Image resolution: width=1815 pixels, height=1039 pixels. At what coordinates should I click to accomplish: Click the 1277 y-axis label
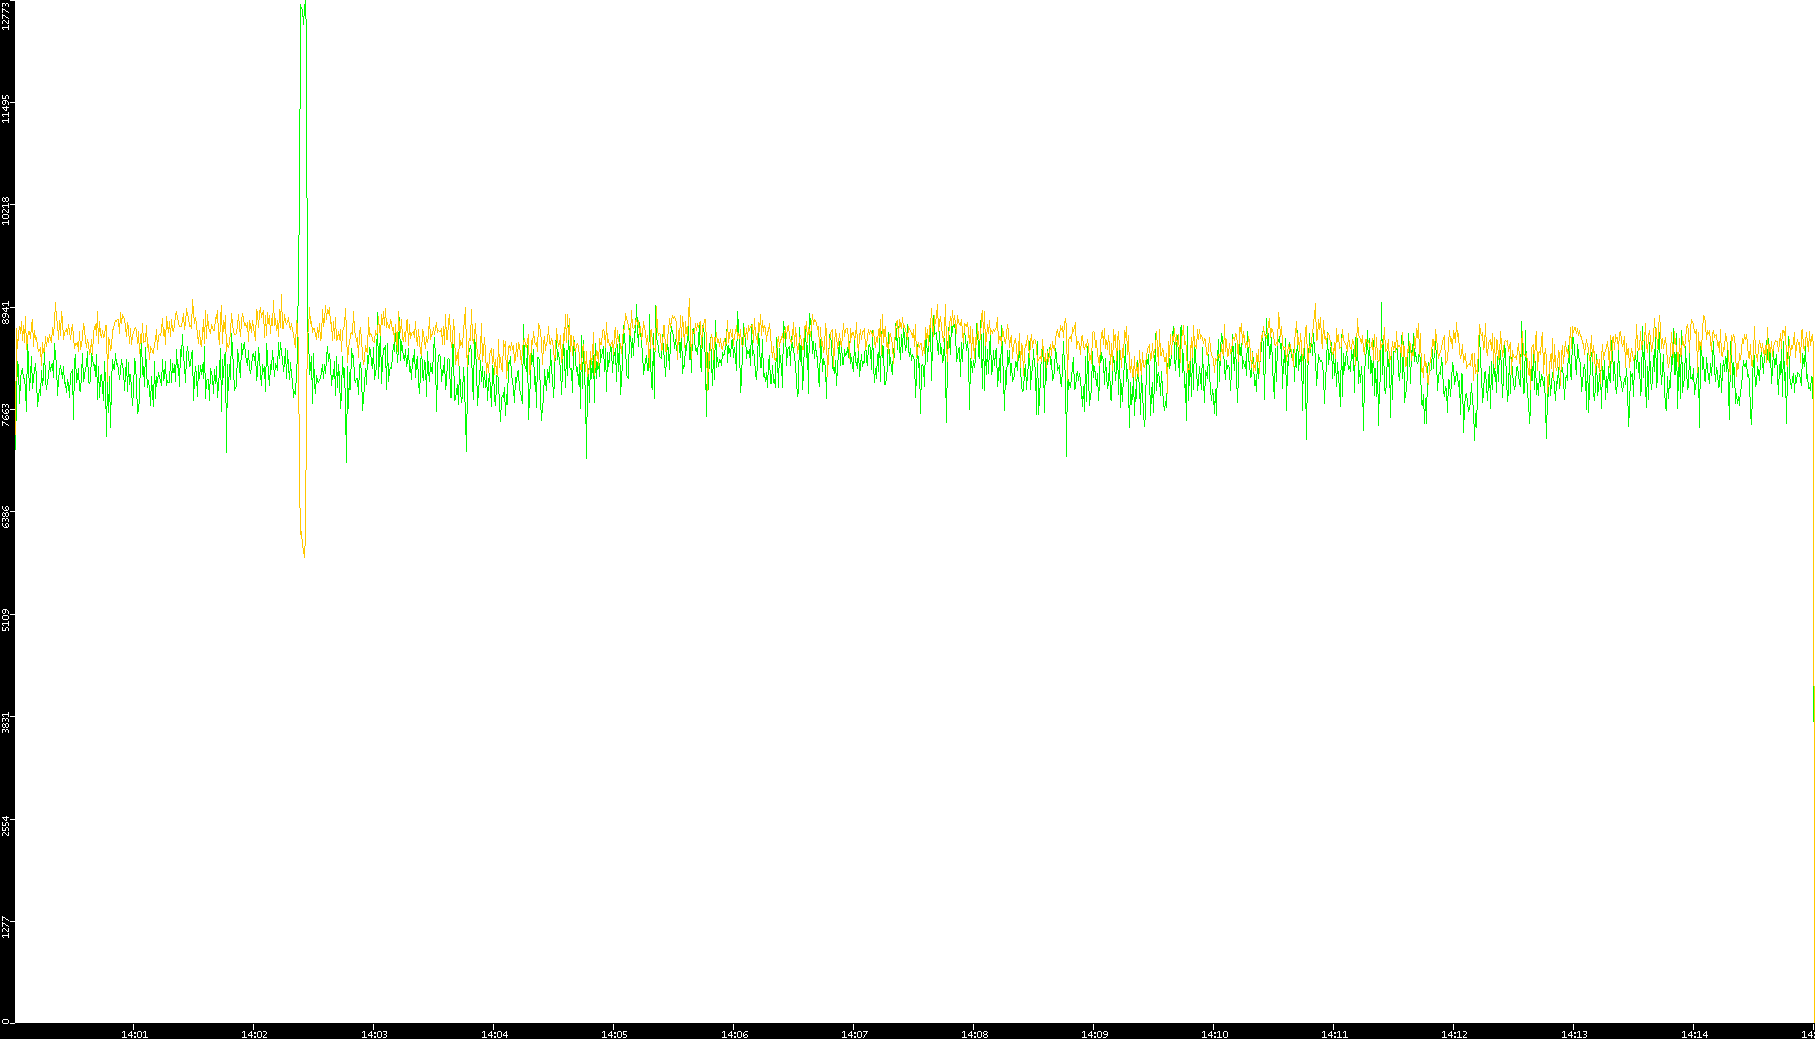pyautogui.click(x=6, y=926)
